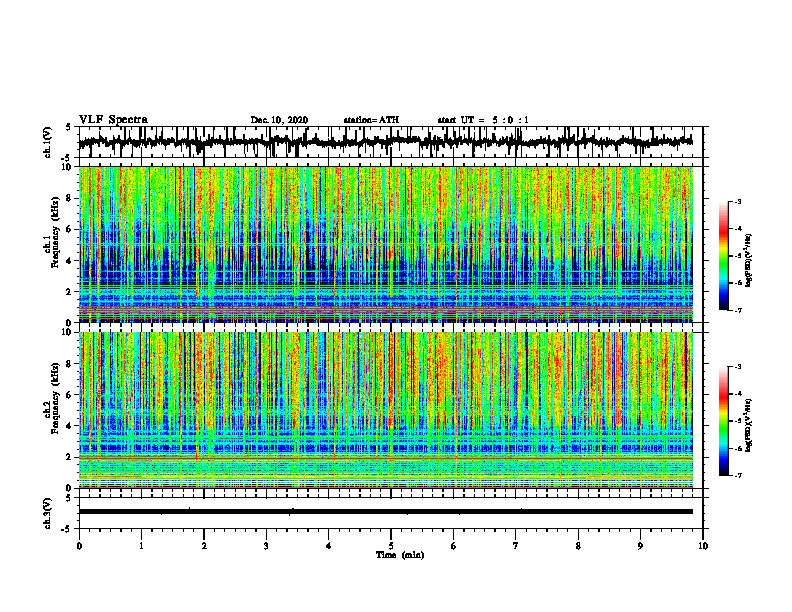Screen dimensions: 792x612
Task: Click the "Time (min)" axis label
Action: click(400, 555)
